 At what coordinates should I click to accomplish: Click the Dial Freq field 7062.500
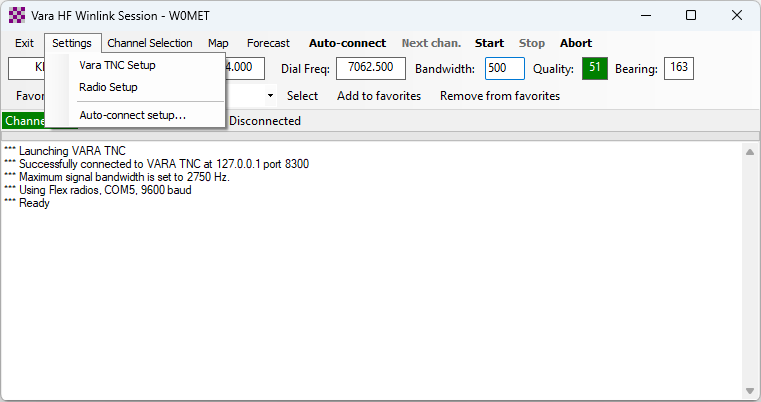point(371,68)
